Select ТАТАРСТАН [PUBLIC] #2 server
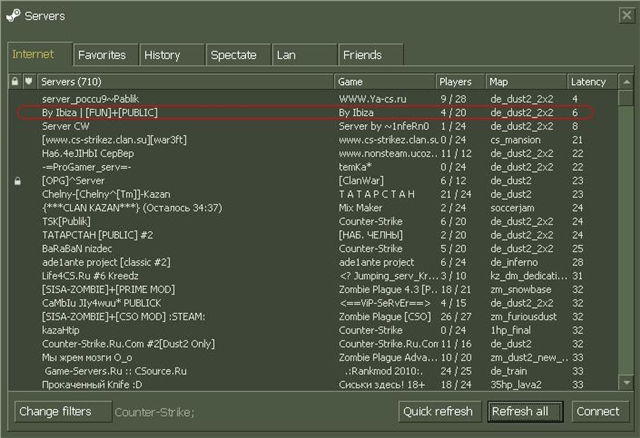The image size is (640, 438). click(x=312, y=235)
